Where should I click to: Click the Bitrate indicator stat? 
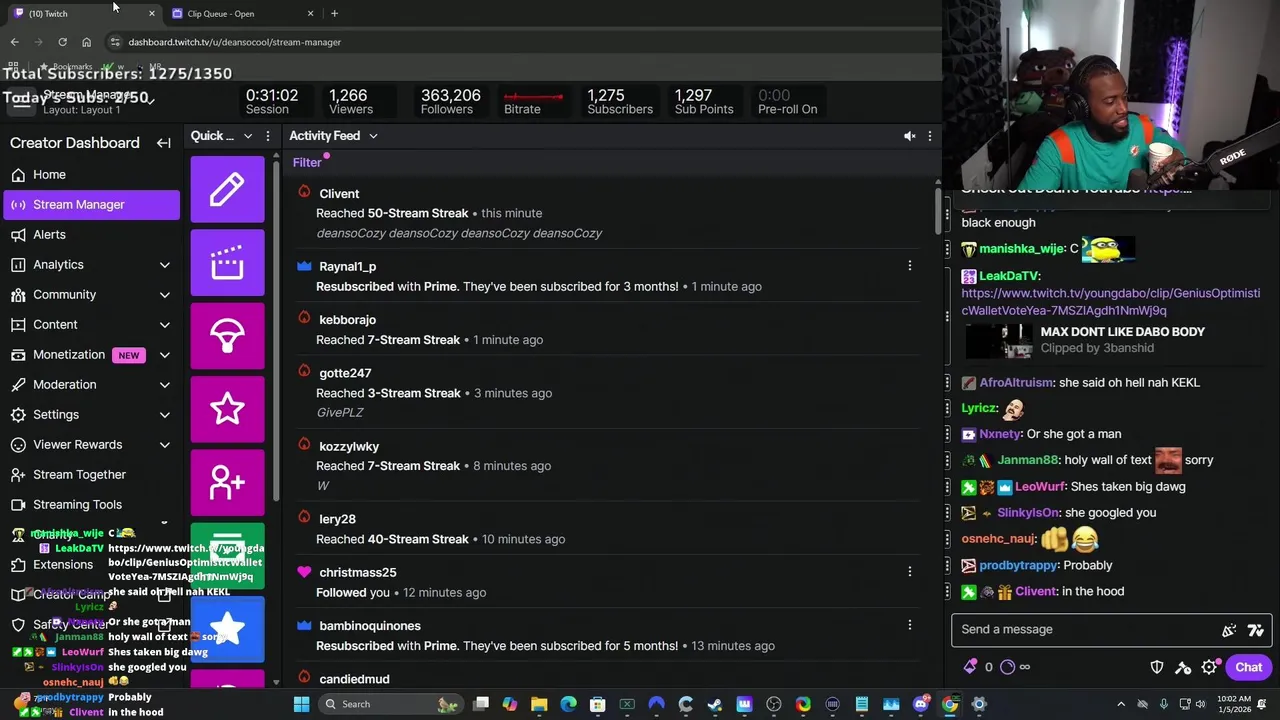533,102
